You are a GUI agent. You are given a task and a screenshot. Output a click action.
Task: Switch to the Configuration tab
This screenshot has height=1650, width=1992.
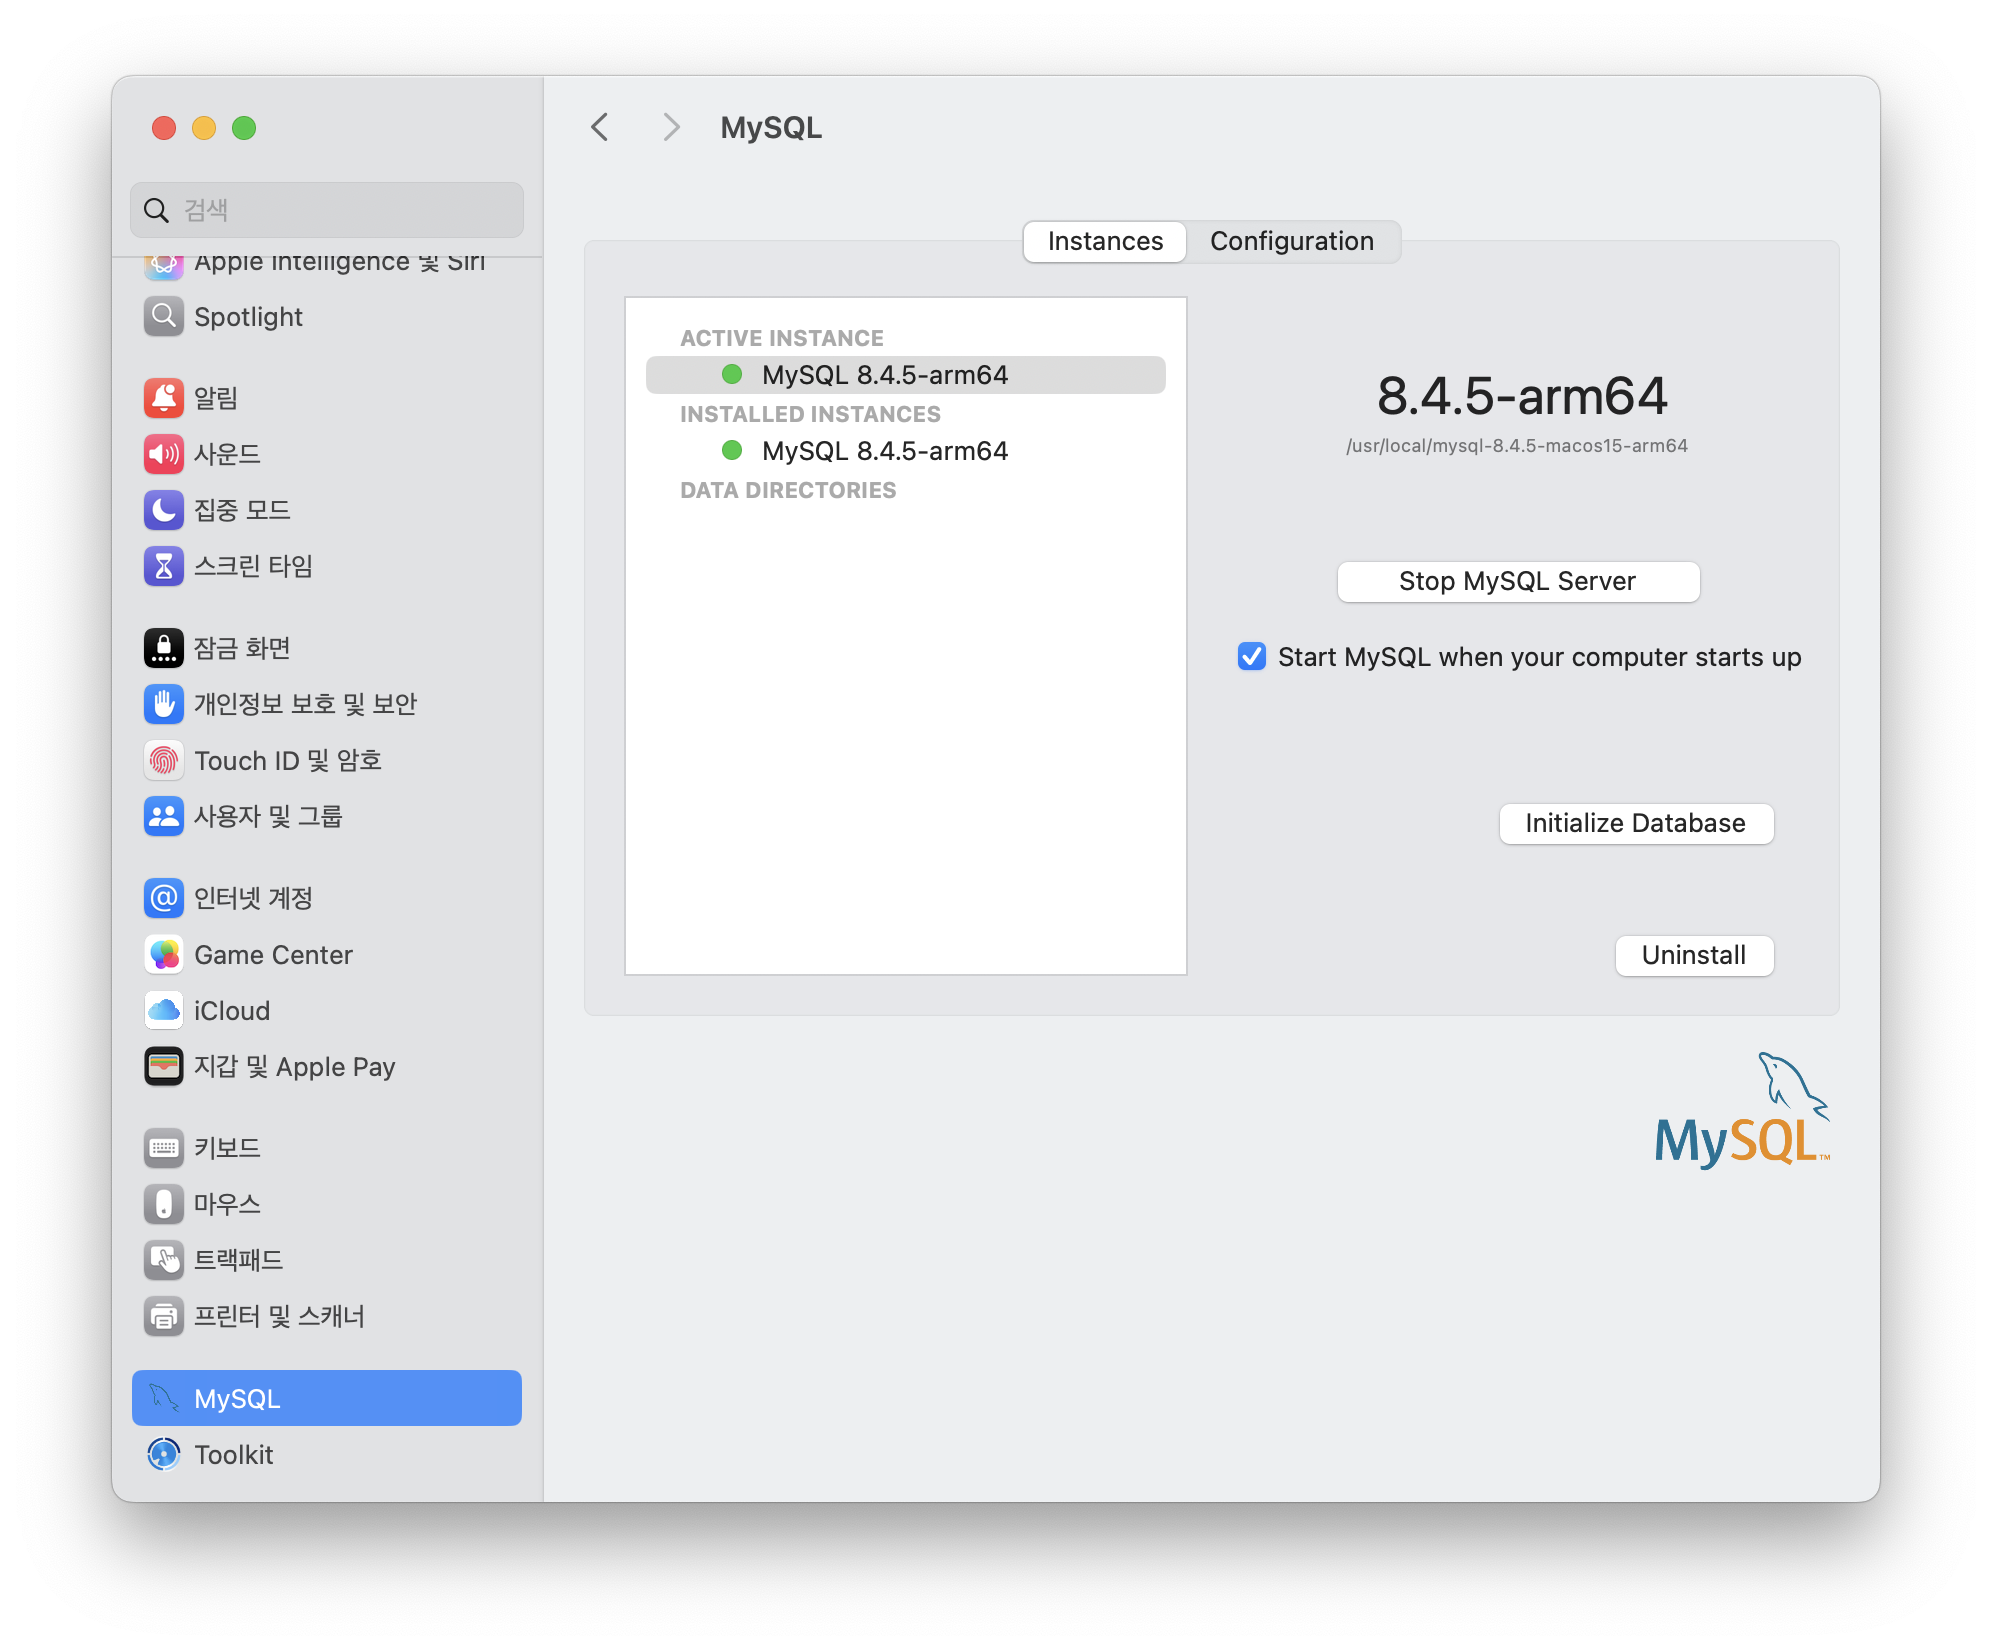[x=1291, y=242]
